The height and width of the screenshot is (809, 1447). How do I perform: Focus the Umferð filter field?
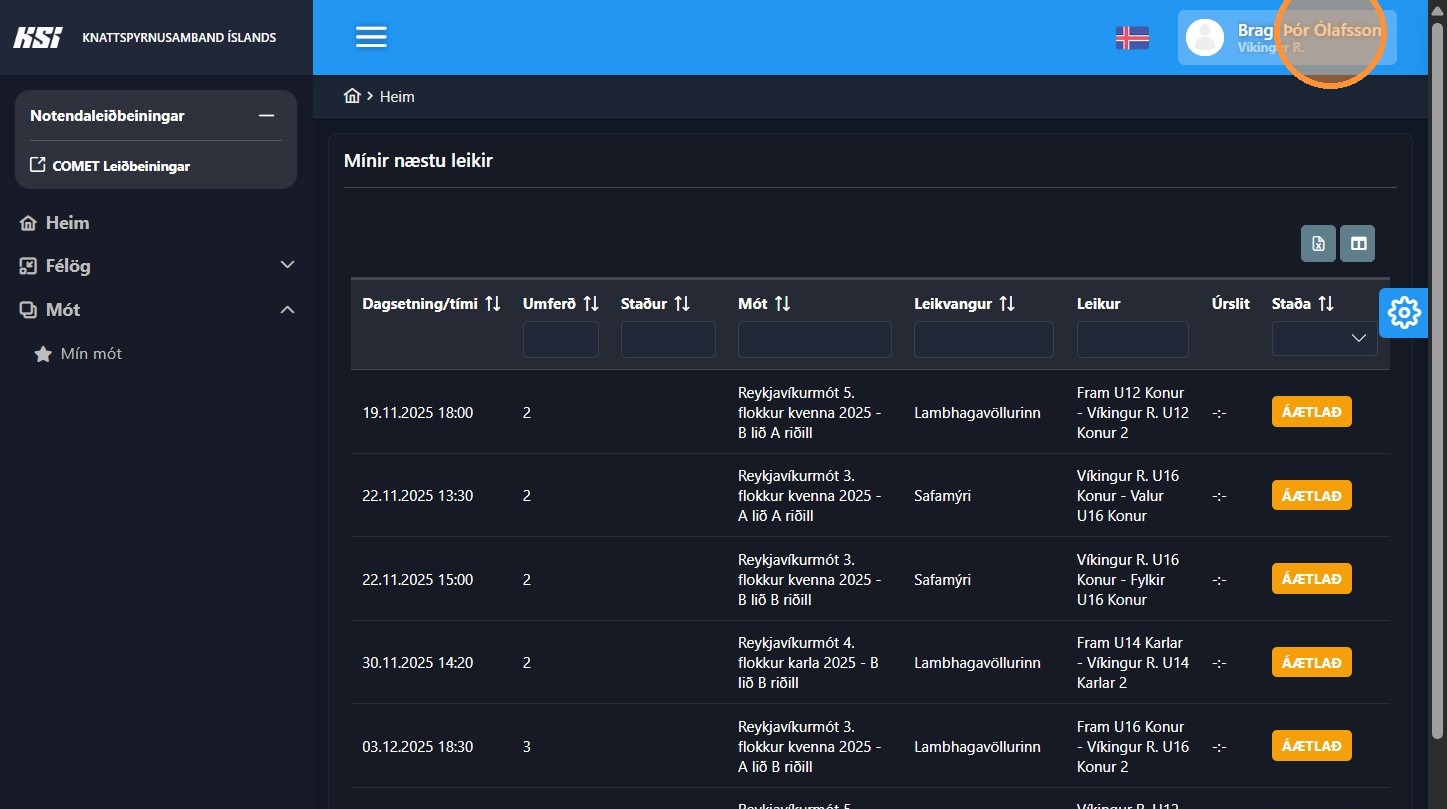click(561, 339)
